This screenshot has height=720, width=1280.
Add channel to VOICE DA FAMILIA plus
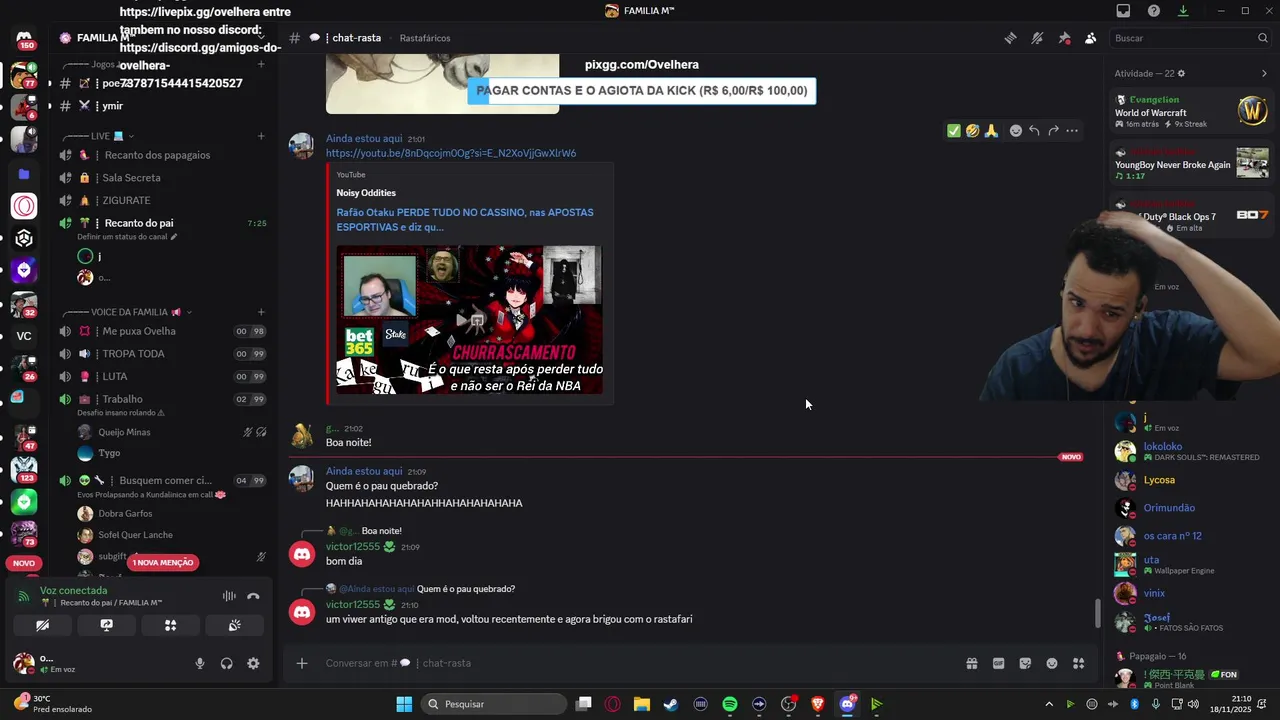coord(261,312)
